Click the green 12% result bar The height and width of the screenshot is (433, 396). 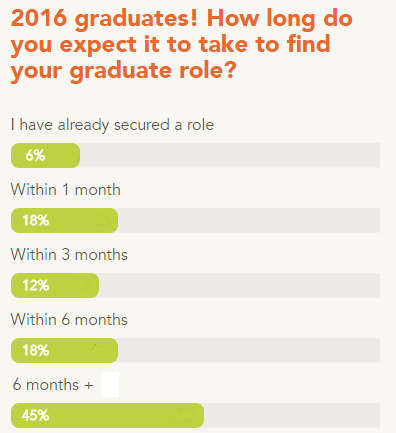(55, 285)
